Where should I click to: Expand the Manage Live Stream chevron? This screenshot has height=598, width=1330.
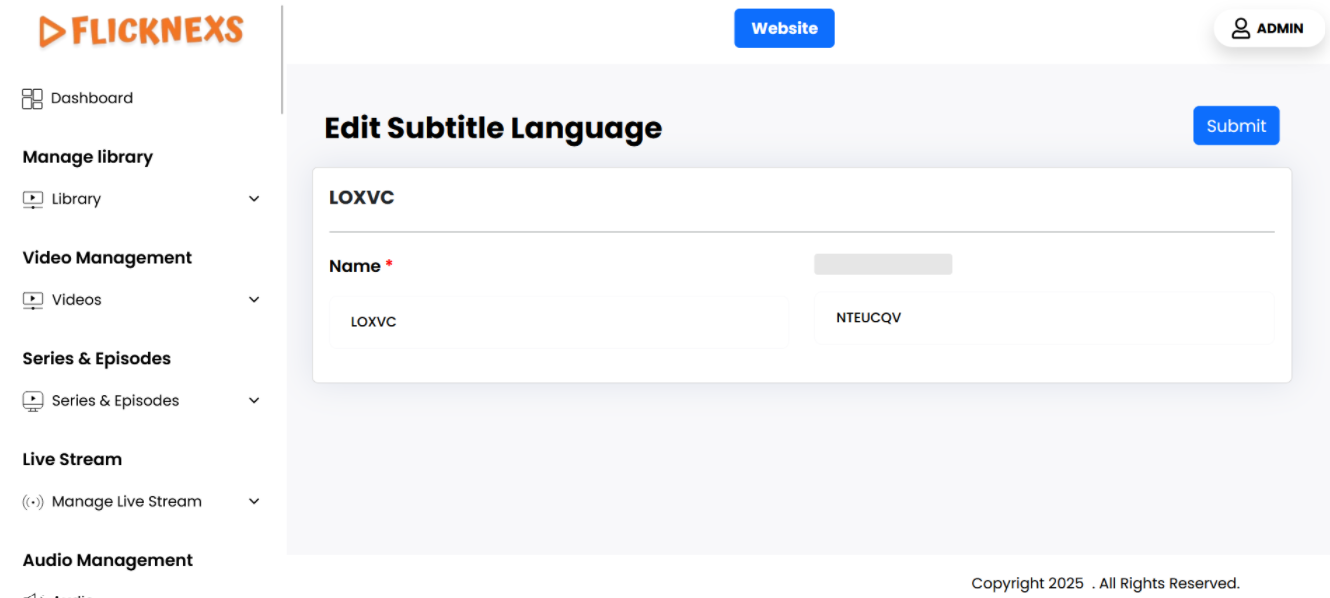tap(254, 502)
